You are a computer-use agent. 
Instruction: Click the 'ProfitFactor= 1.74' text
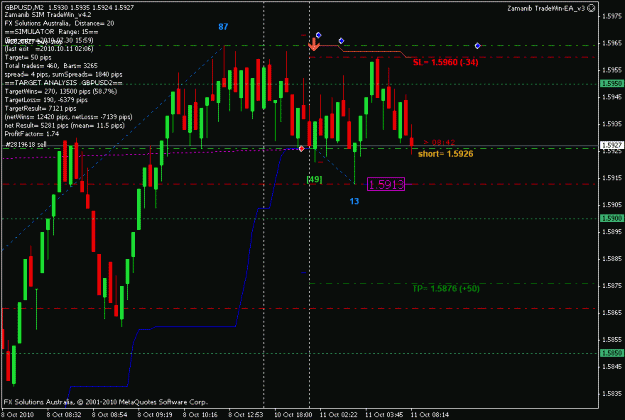pyautogui.click(x=31, y=134)
